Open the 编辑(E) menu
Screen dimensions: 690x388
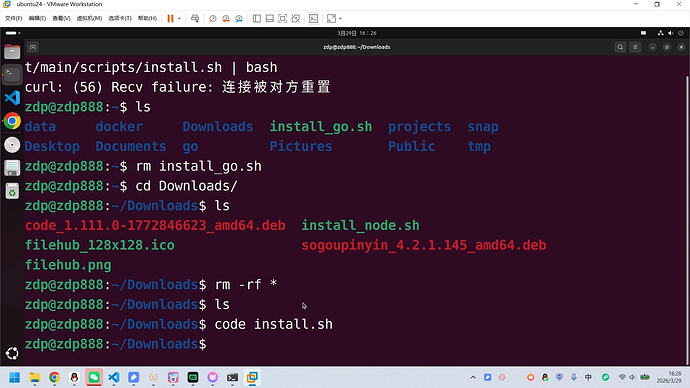click(37, 18)
